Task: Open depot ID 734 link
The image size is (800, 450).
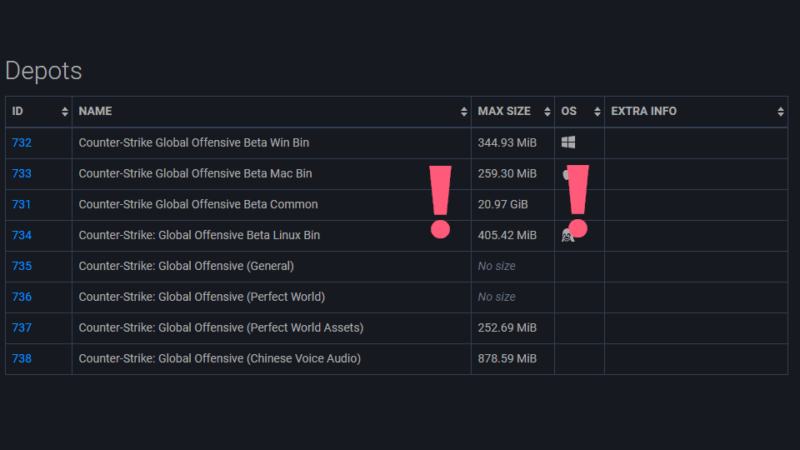Action: point(22,236)
